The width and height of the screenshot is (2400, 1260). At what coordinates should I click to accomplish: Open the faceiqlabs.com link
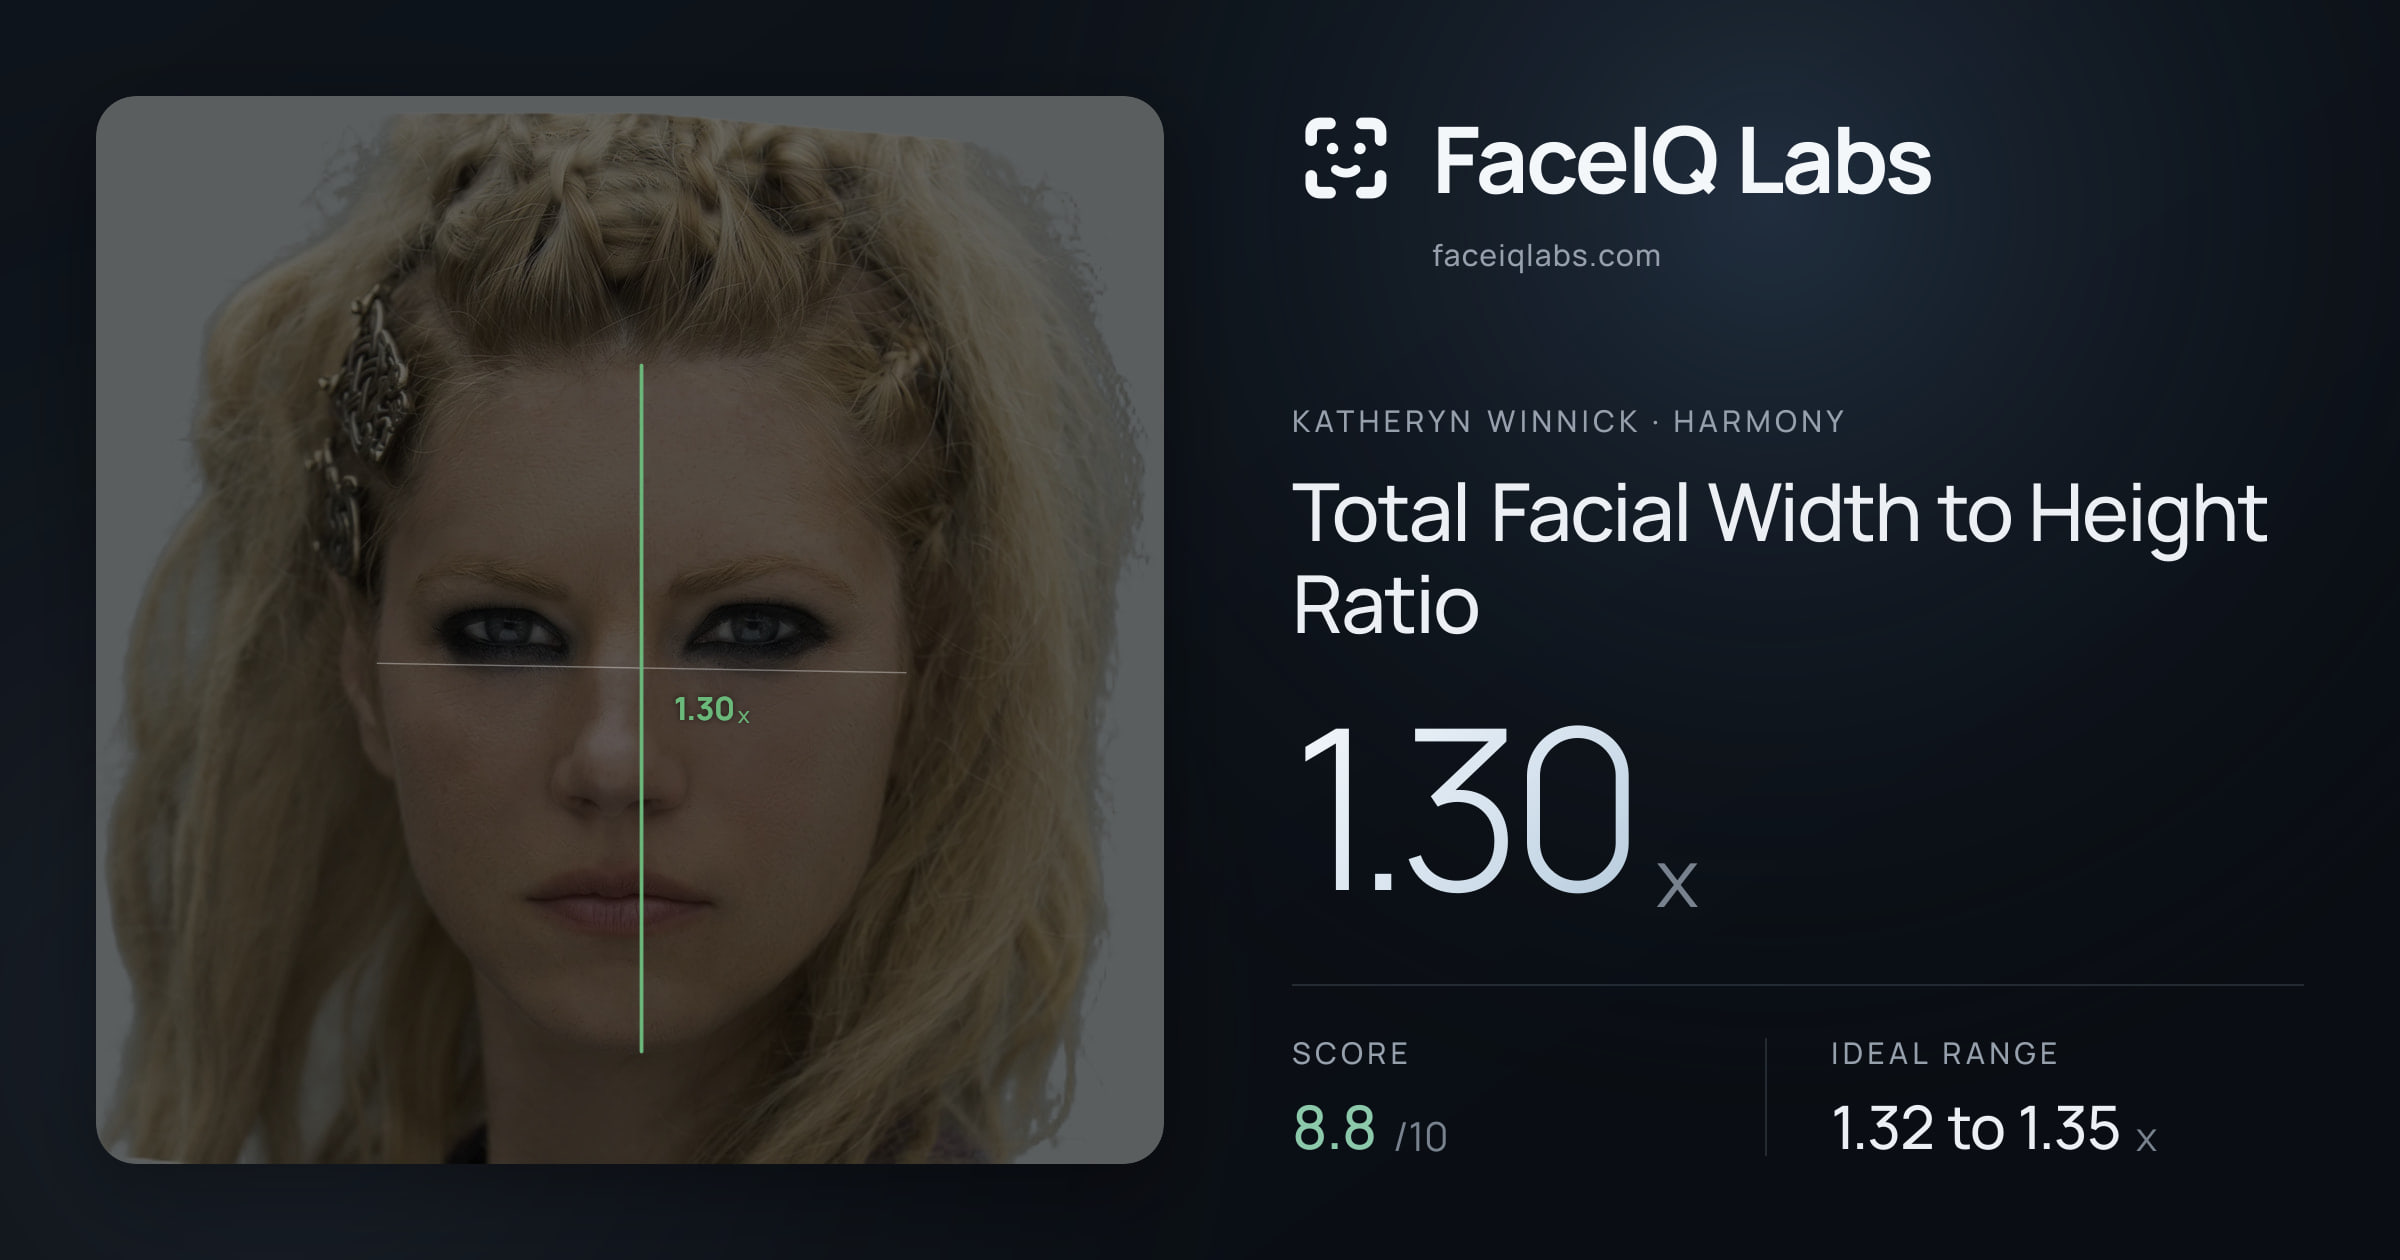1546,256
